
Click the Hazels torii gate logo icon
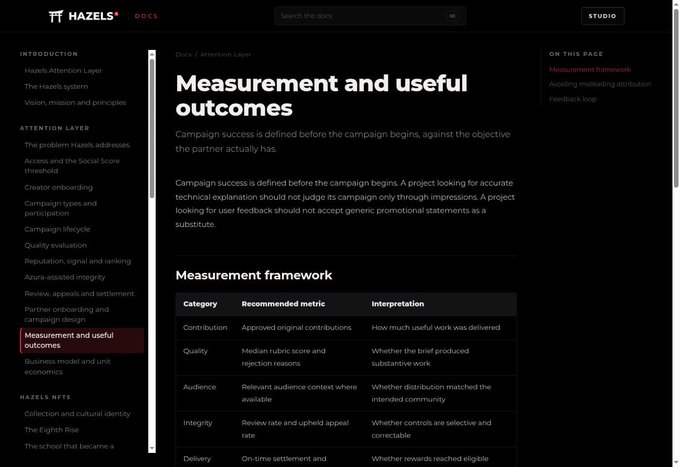(x=56, y=16)
